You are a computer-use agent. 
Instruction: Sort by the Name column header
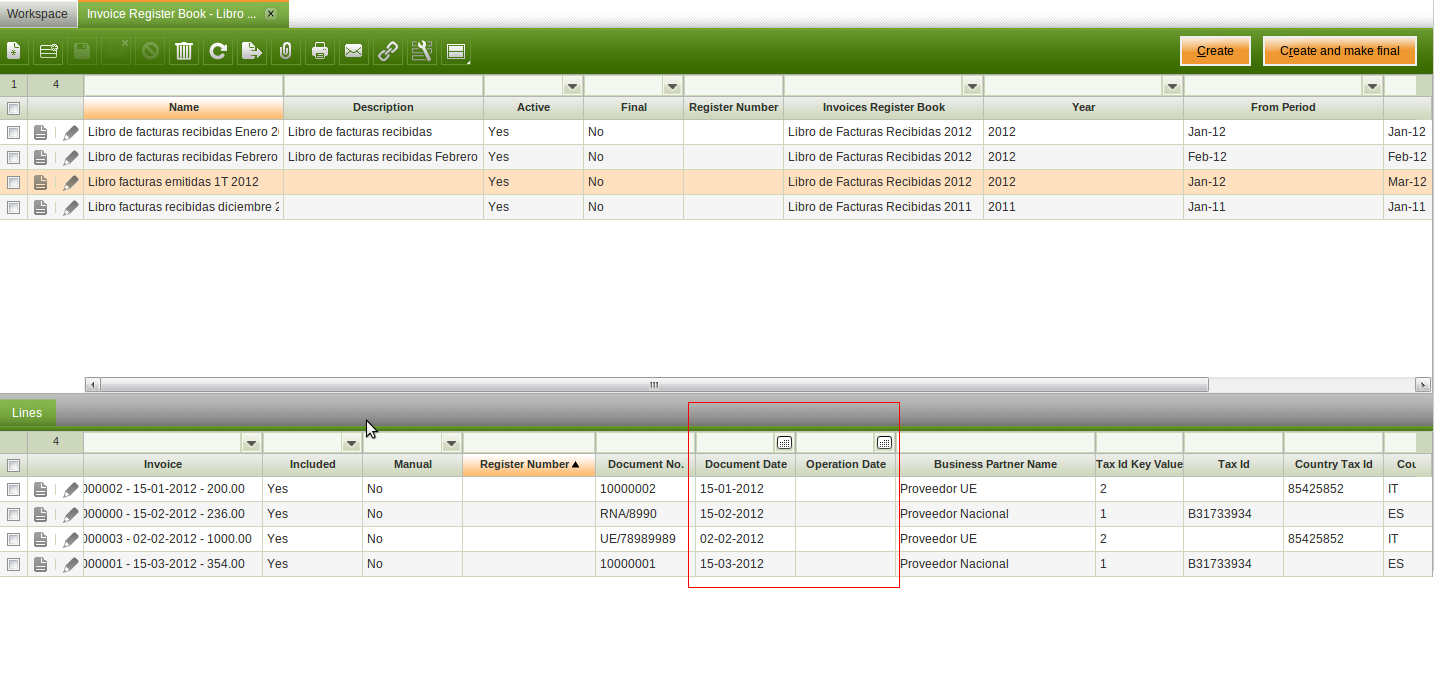point(184,107)
